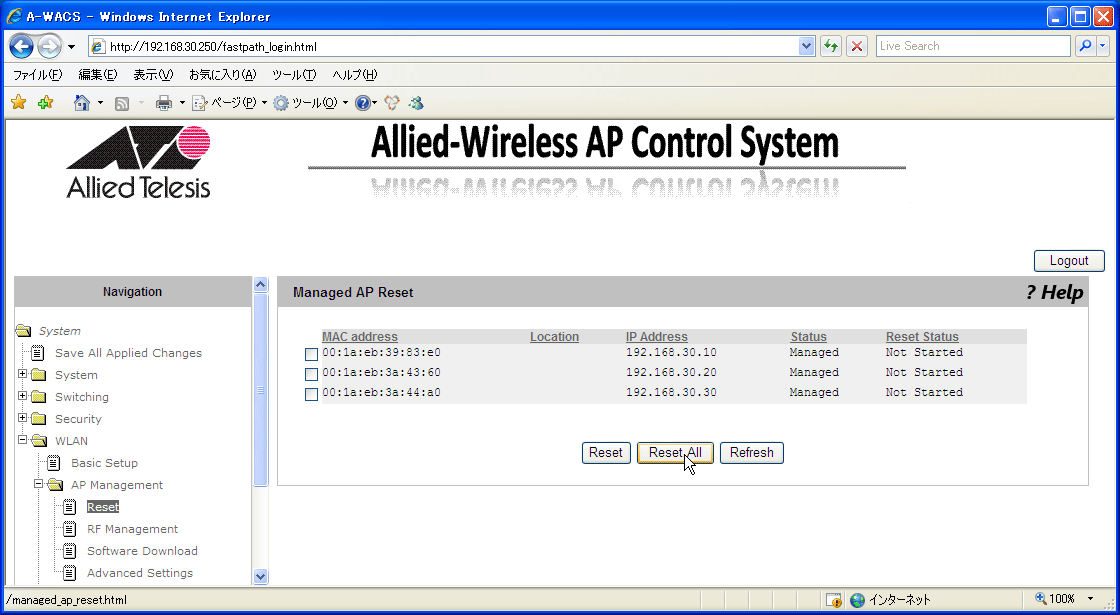Open the 編集(E) menu

97,74
